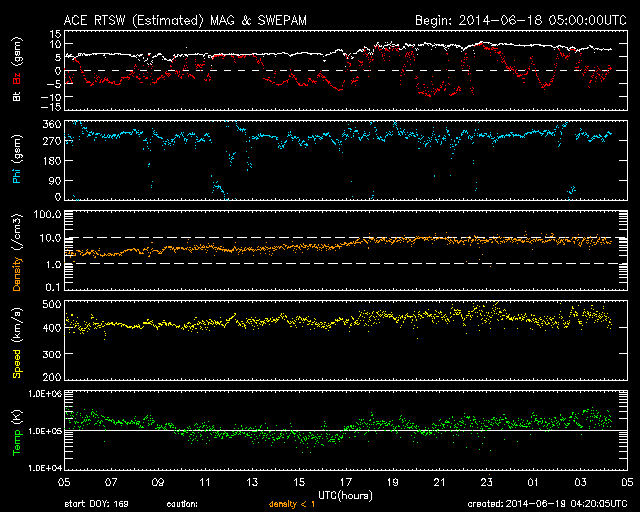Click the start DOY: 169 text
Viewport: 640px width, 512px height.
coord(97,504)
